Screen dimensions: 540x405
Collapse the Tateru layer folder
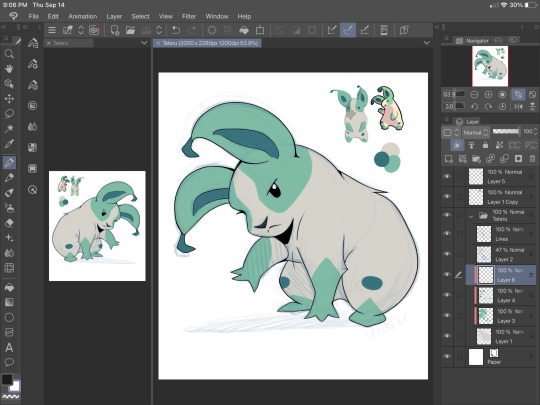coord(471,216)
